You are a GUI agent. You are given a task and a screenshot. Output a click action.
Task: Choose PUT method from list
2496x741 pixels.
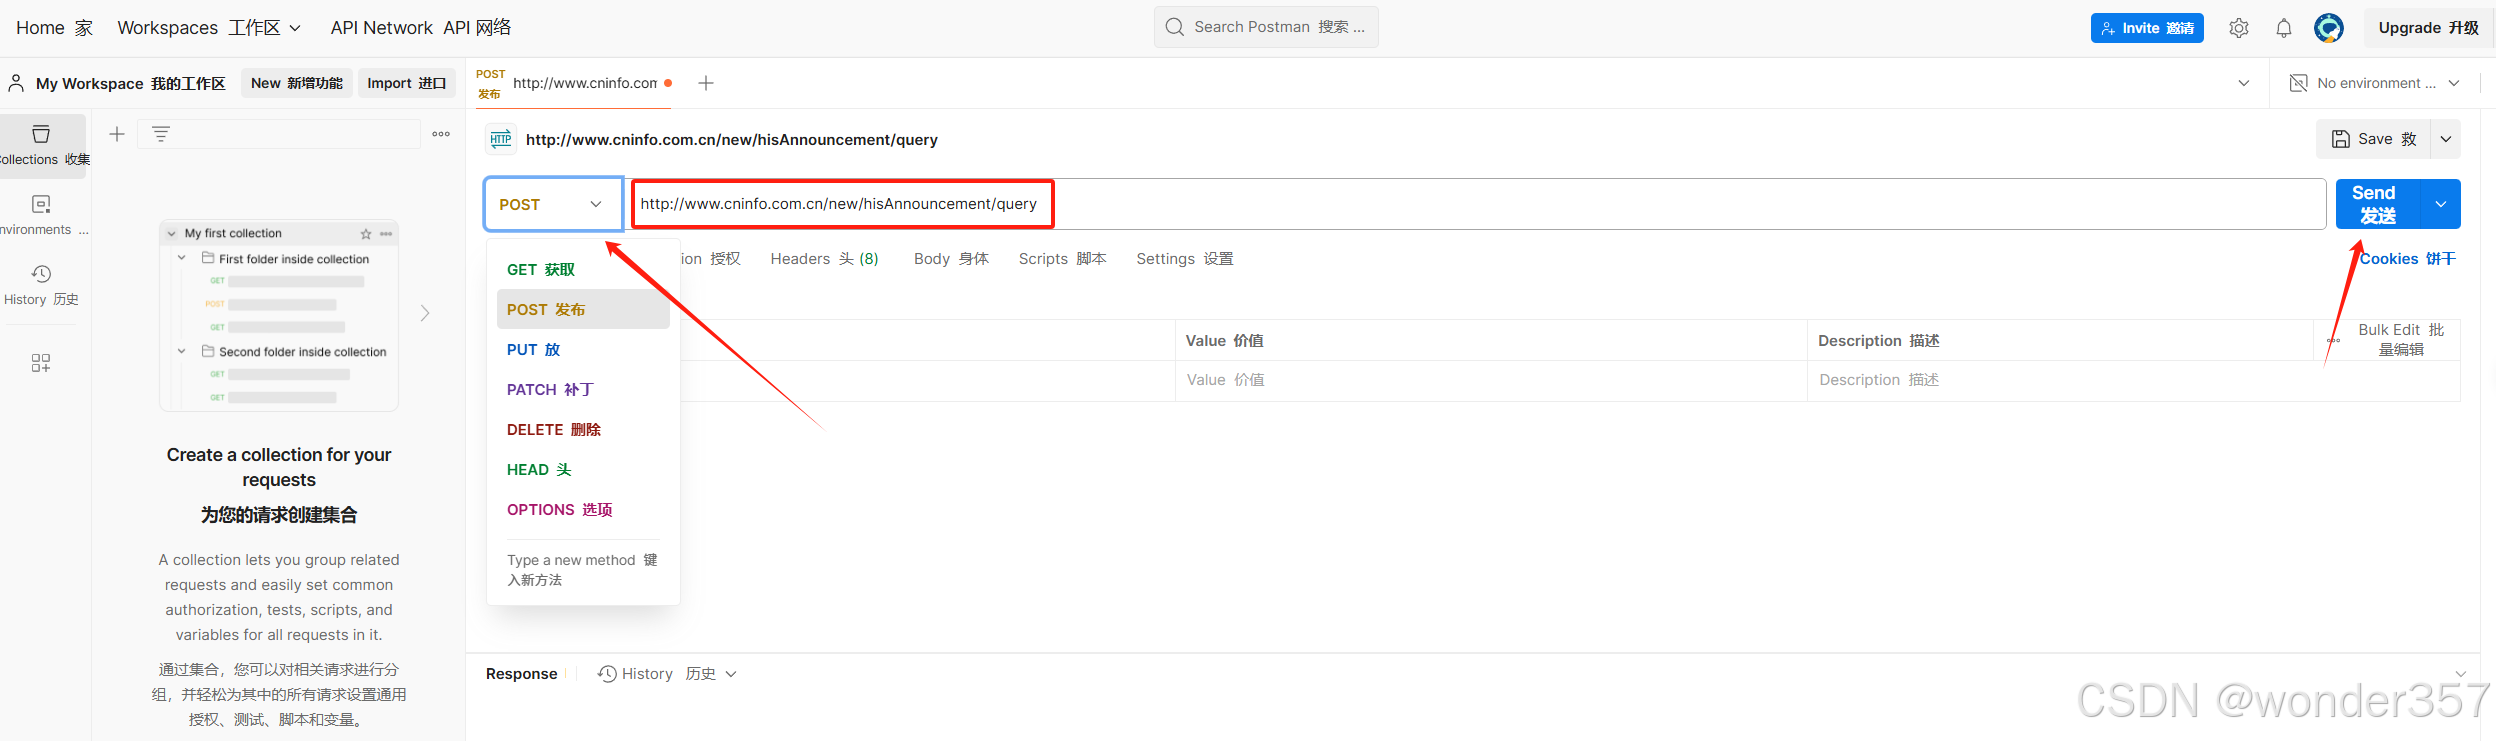pos(583,350)
